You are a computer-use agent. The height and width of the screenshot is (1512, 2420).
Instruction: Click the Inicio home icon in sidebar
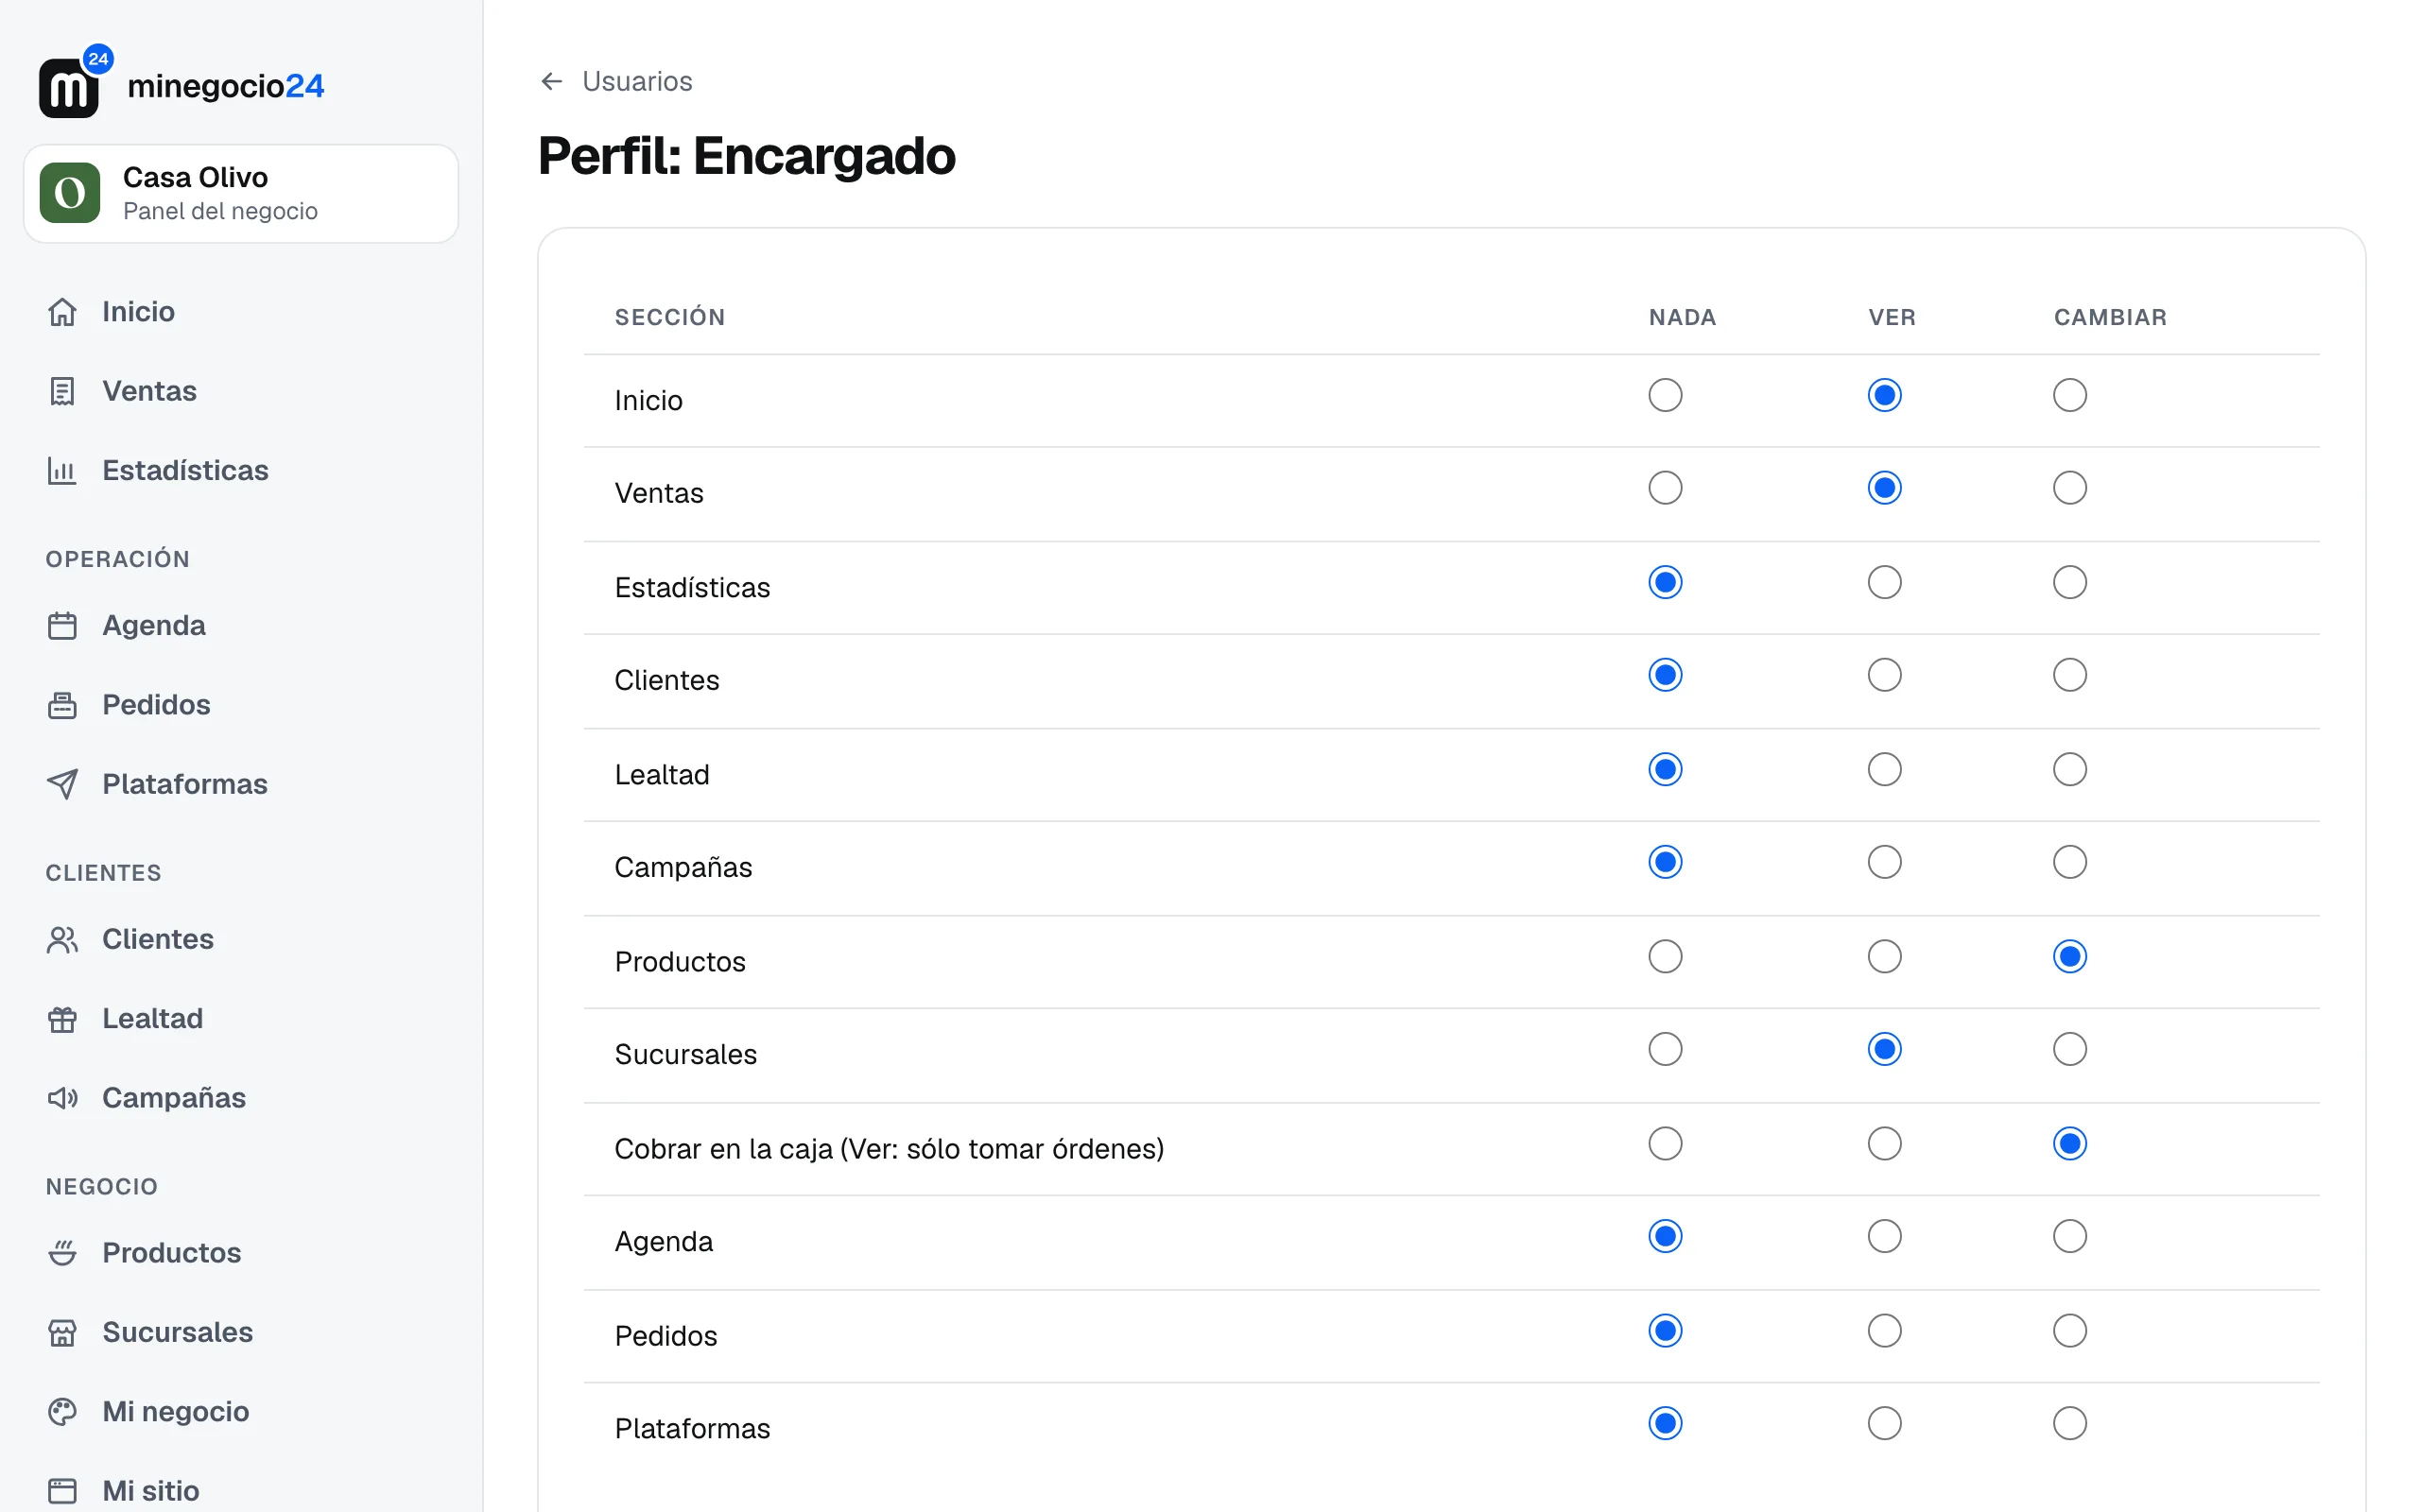pos(62,312)
